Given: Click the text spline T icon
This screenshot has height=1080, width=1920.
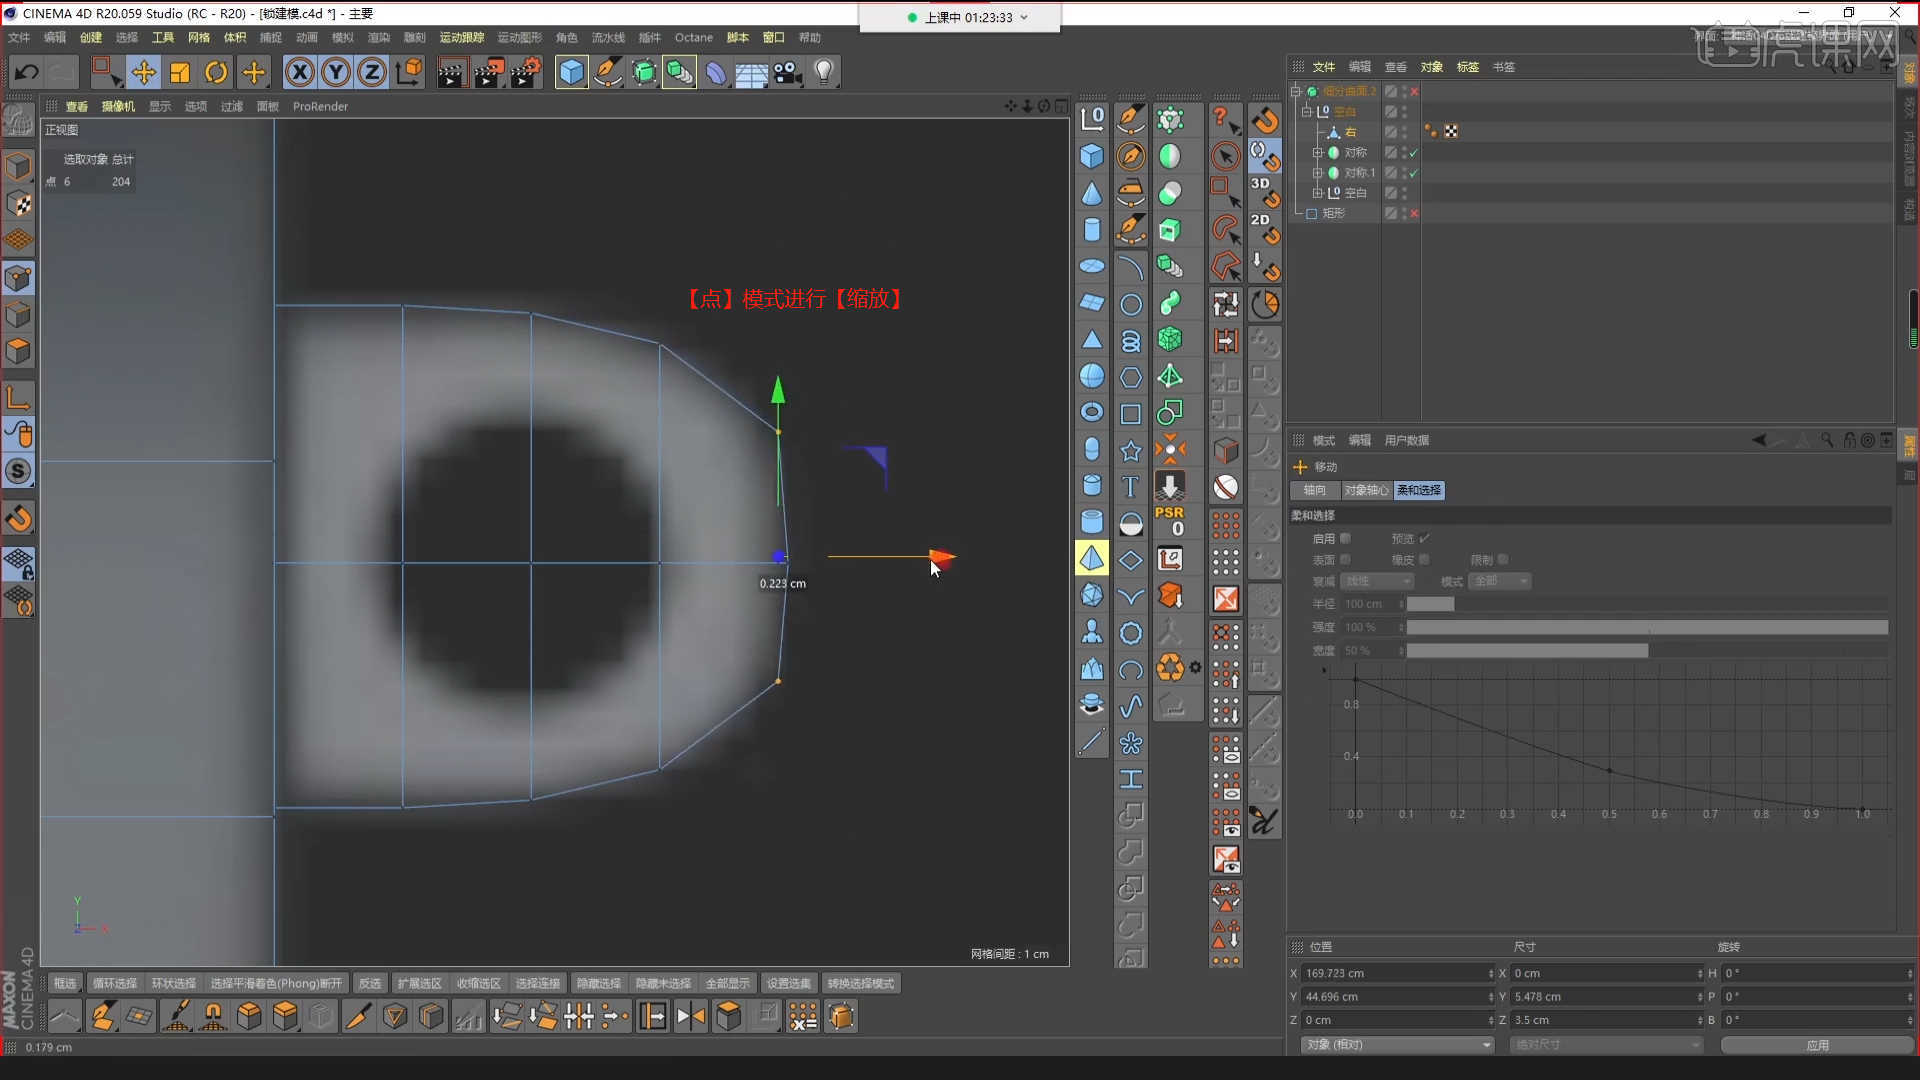Looking at the screenshot, I should [x=1130, y=486].
